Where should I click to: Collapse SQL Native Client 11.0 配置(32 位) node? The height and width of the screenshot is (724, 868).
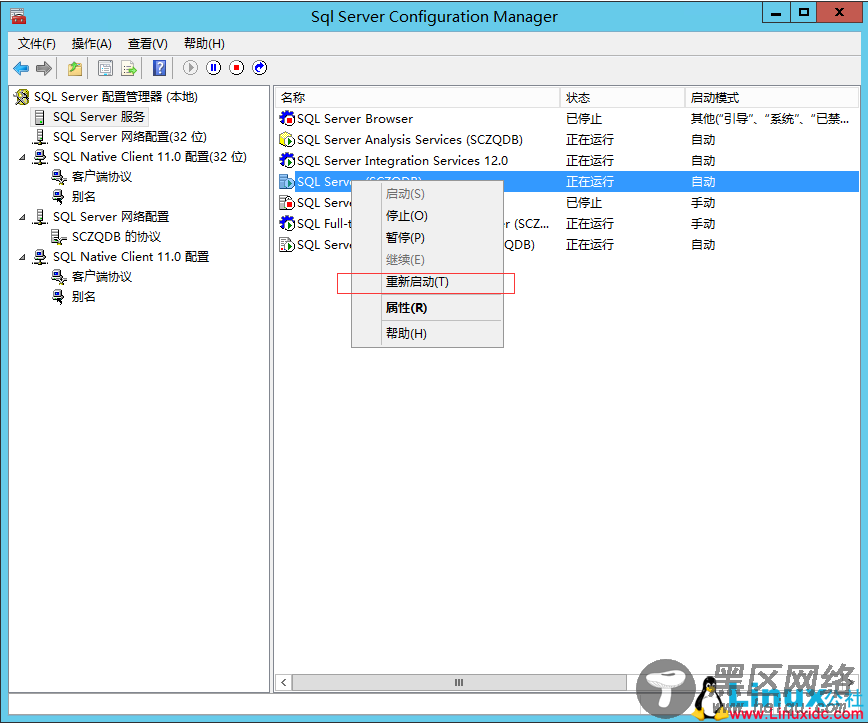coord(22,157)
